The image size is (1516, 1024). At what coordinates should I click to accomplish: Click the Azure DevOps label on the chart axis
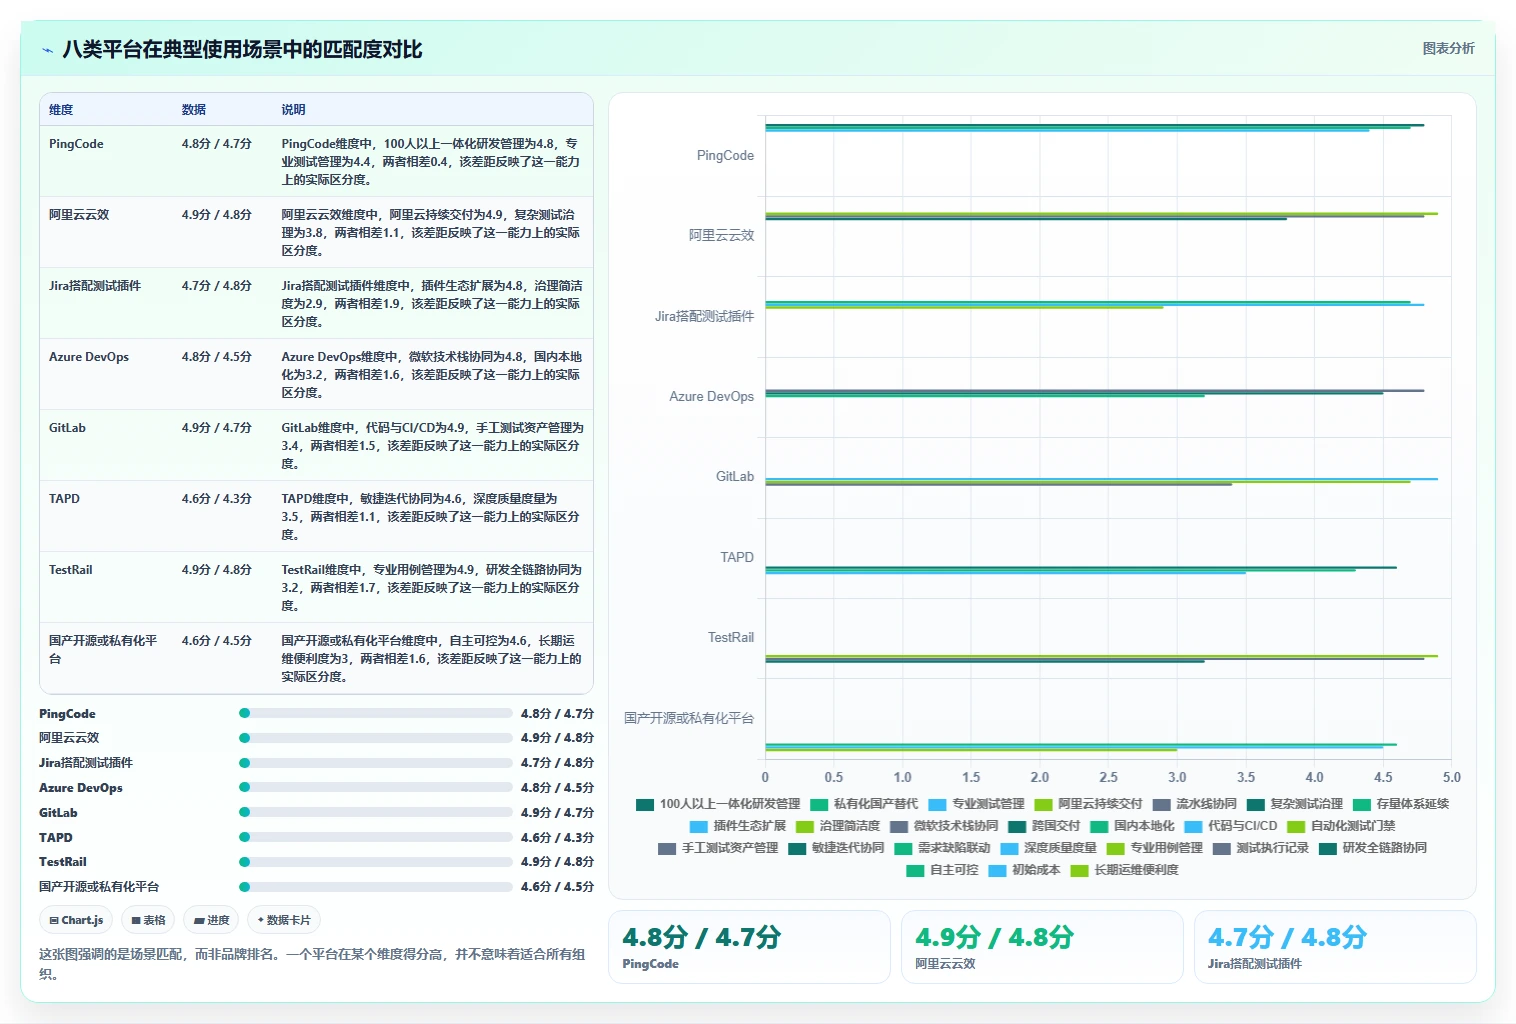click(x=711, y=397)
